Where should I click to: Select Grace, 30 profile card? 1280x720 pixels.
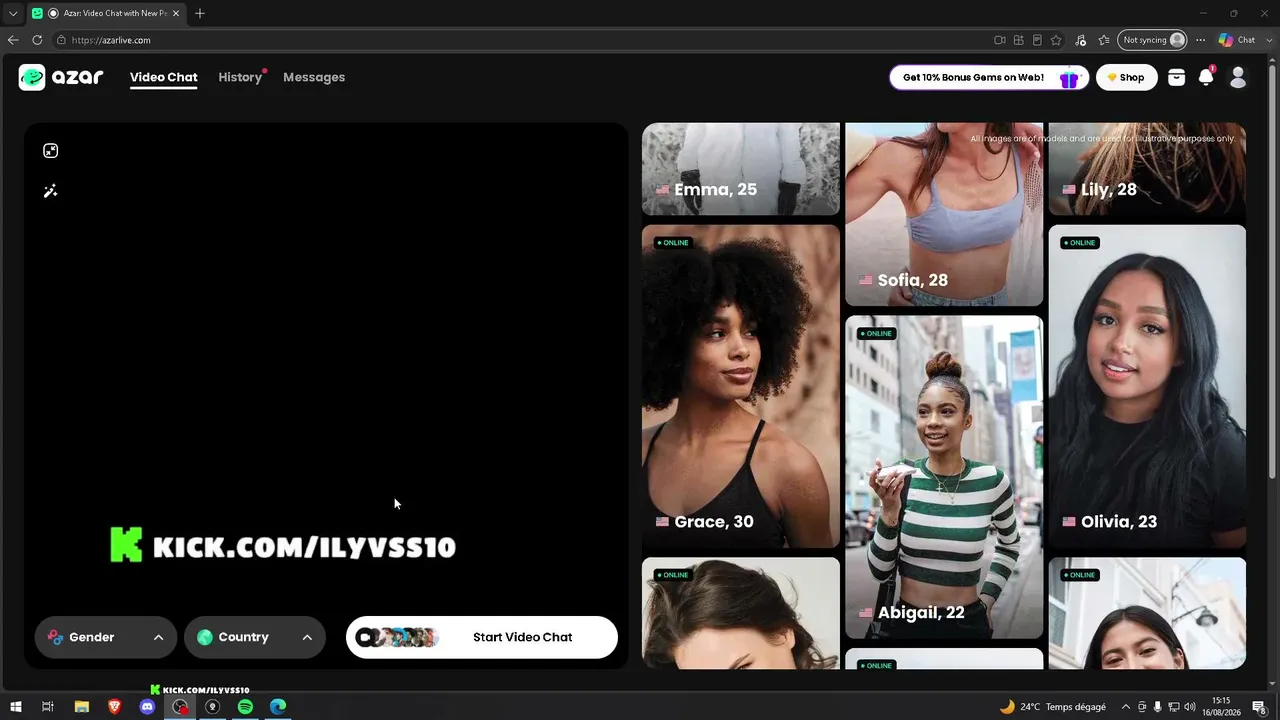[741, 386]
